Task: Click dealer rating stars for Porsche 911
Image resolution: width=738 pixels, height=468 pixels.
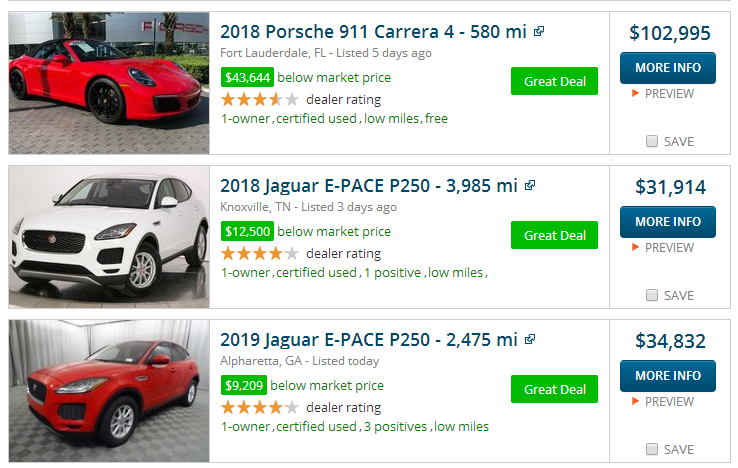Action: point(260,99)
